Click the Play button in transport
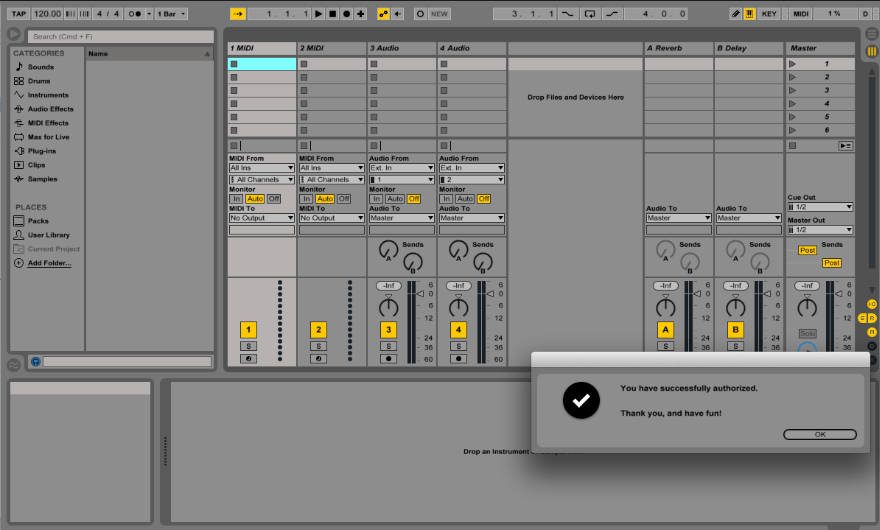This screenshot has width=880, height=530. coord(318,13)
